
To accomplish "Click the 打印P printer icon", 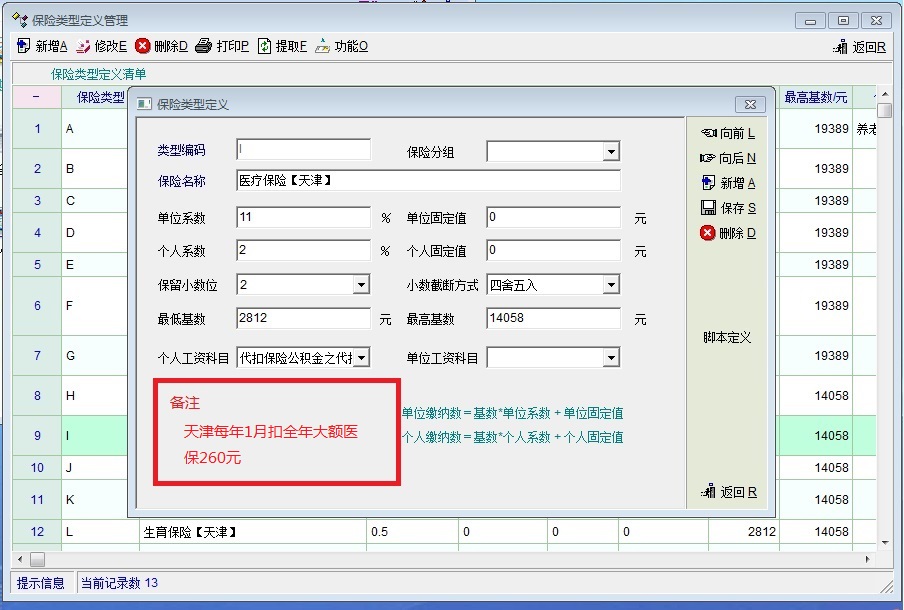I will tap(203, 46).
